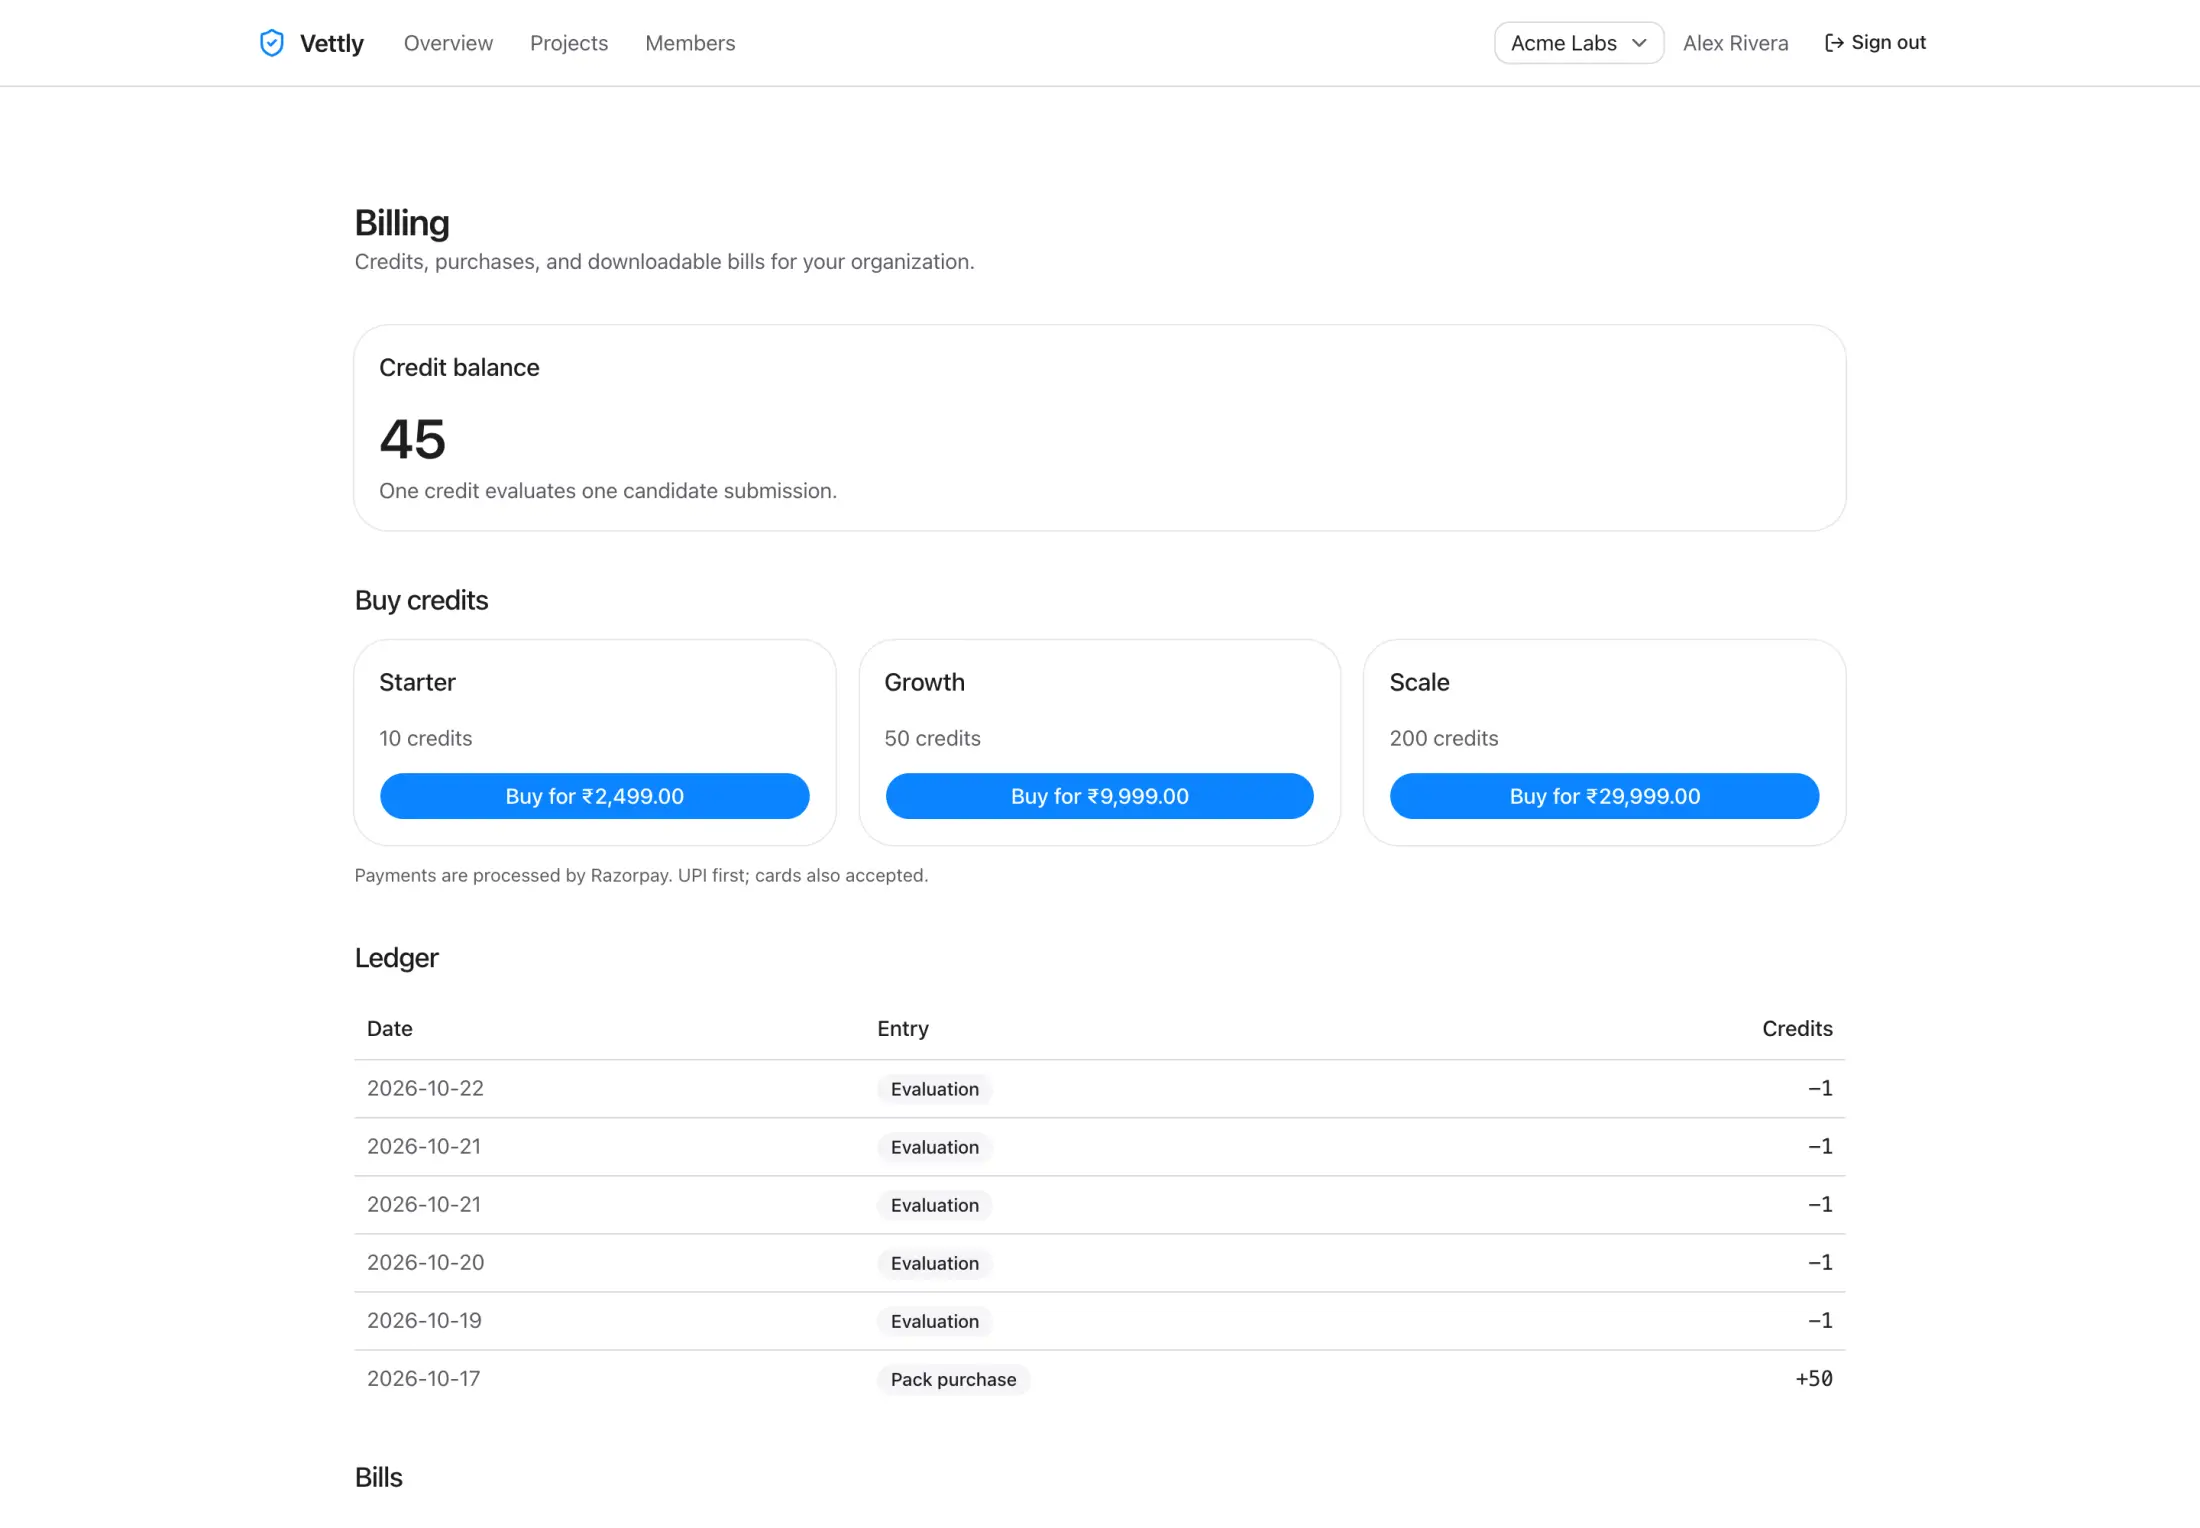Click the Alex Rivera user name
Image resolution: width=2200 pixels, height=1528 pixels.
[x=1735, y=43]
